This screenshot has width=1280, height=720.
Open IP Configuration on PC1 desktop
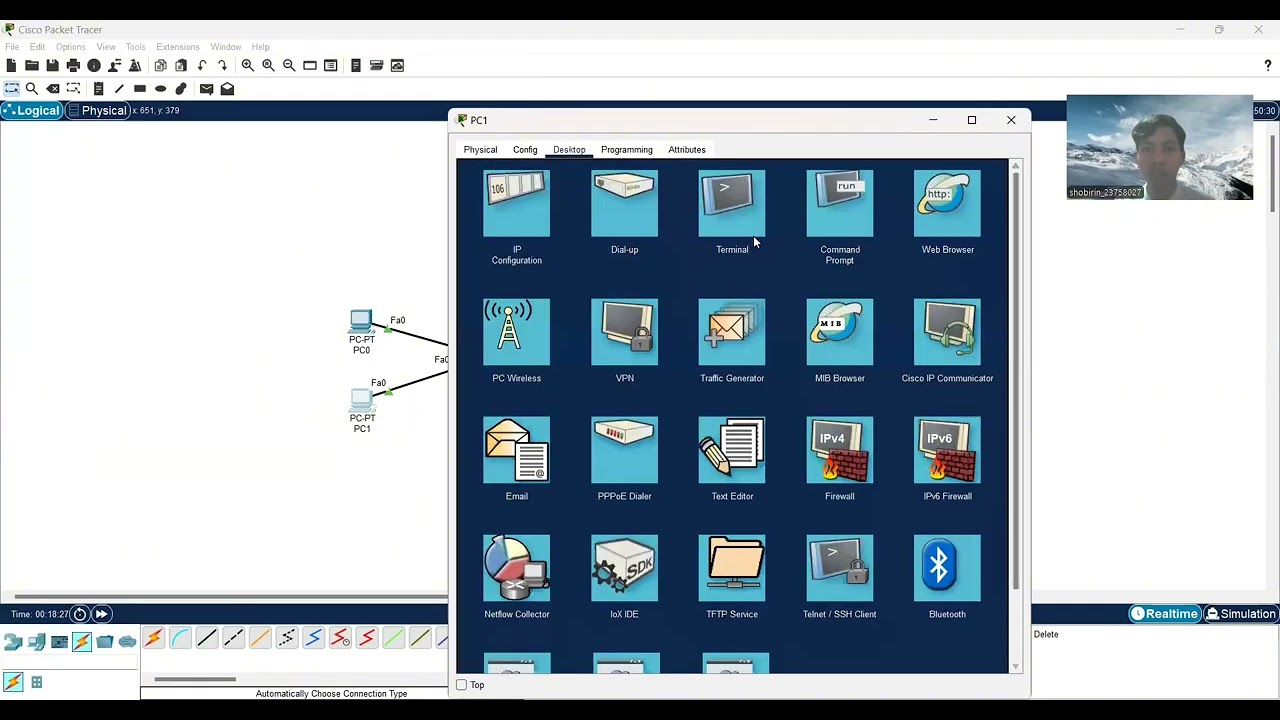516,204
